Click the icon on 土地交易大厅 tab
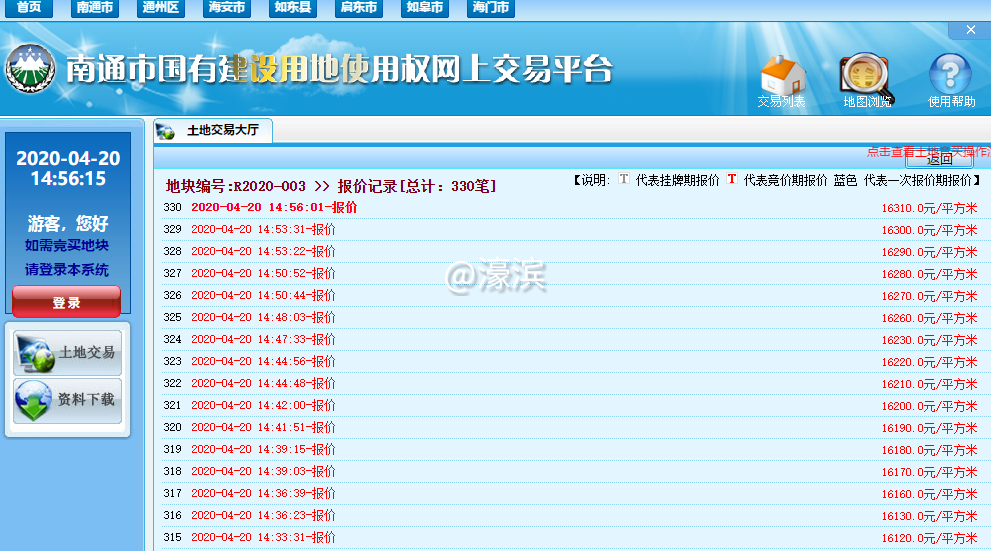The width and height of the screenshot is (991, 551). 166,131
